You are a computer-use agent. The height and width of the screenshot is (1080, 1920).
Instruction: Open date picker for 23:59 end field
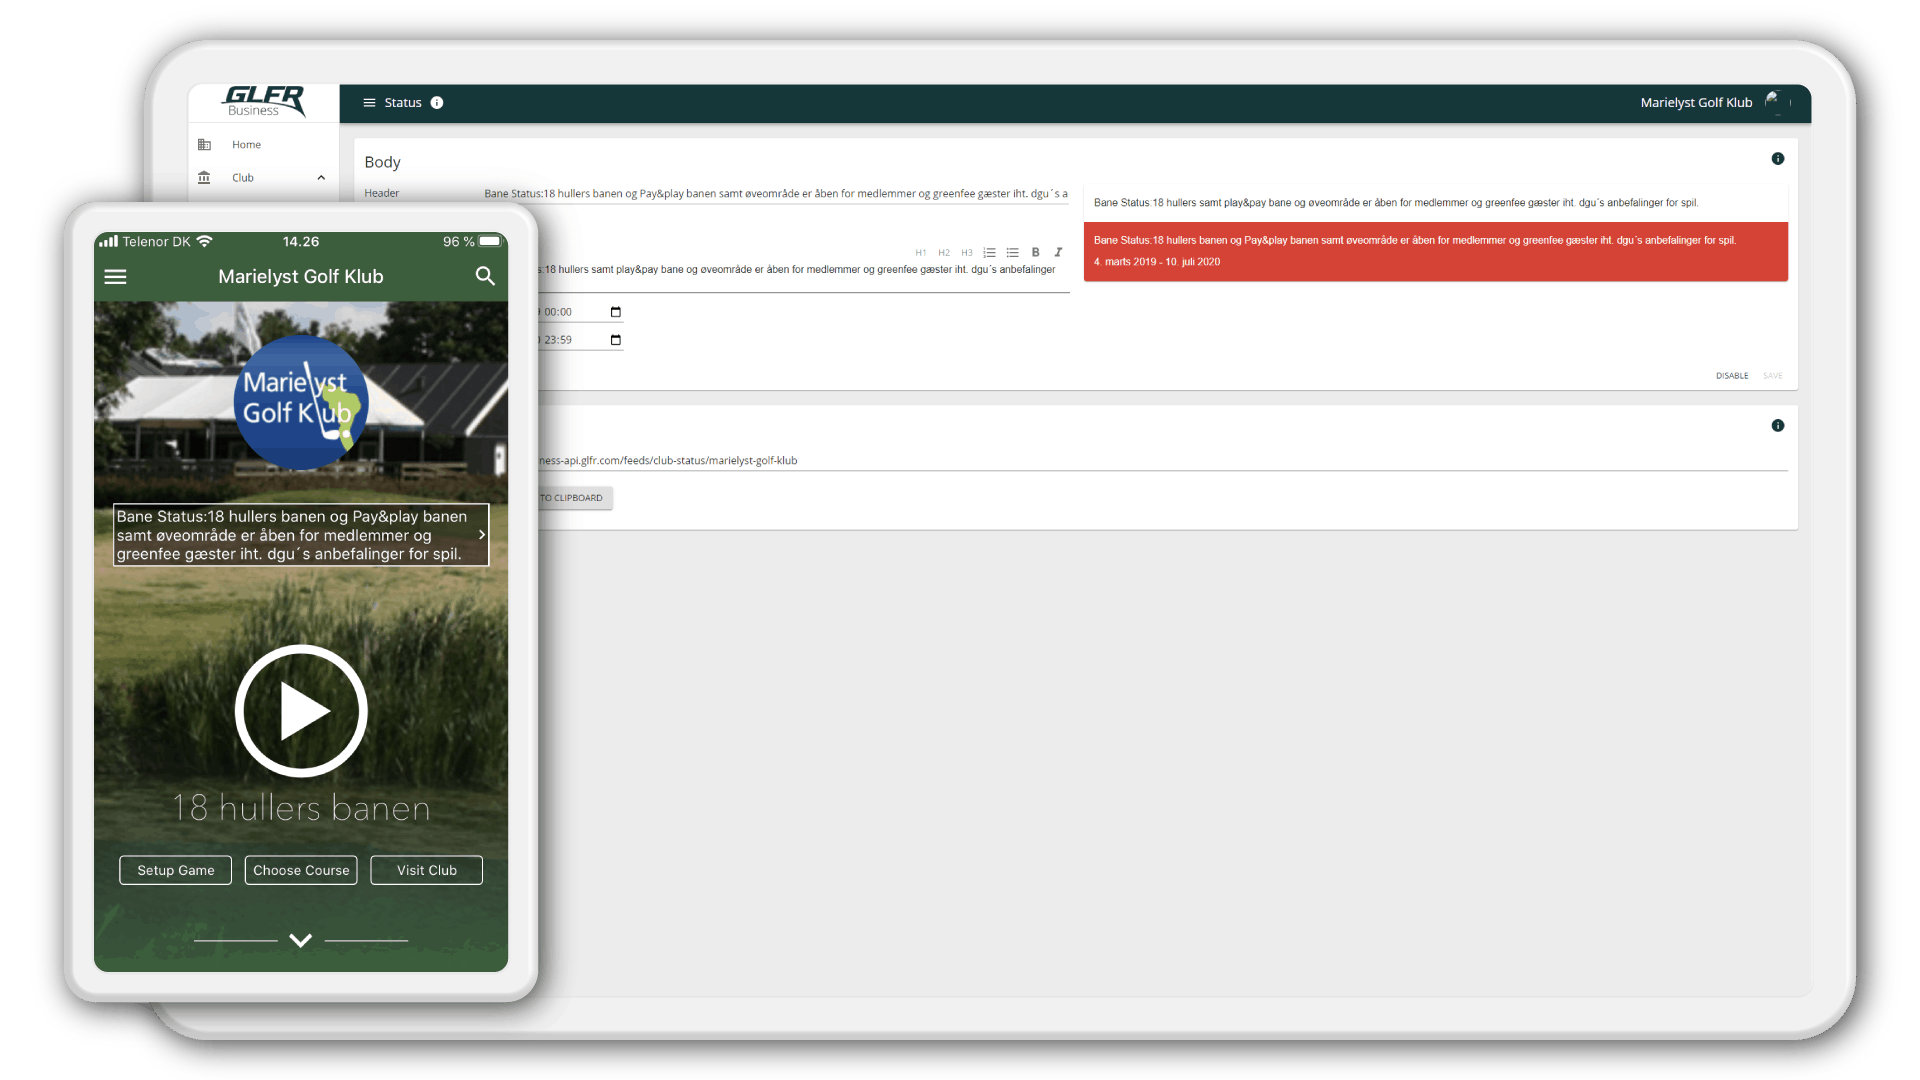pos(616,340)
